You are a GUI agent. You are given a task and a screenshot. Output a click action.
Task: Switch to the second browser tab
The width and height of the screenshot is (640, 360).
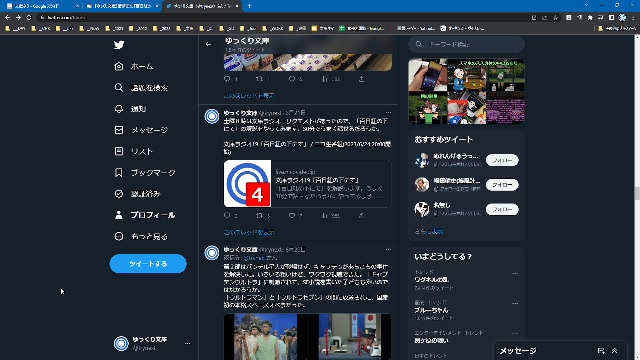click(122, 6)
